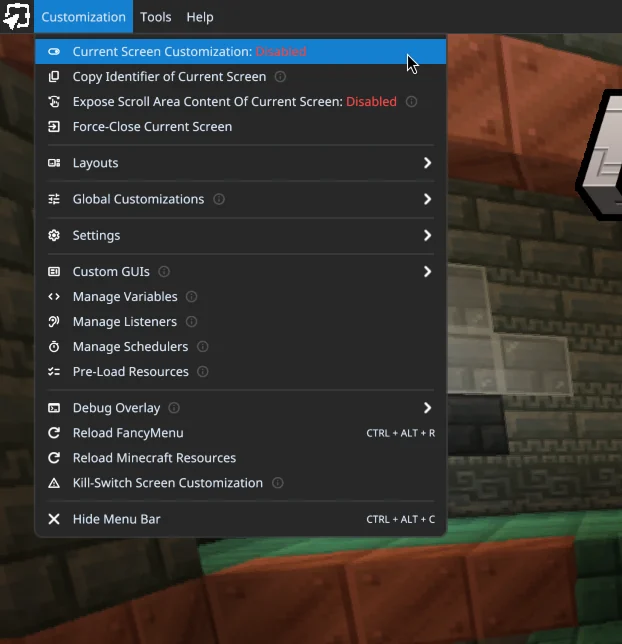Open Custom GUIs entry
Screen dimensions: 622x644
(x=241, y=271)
